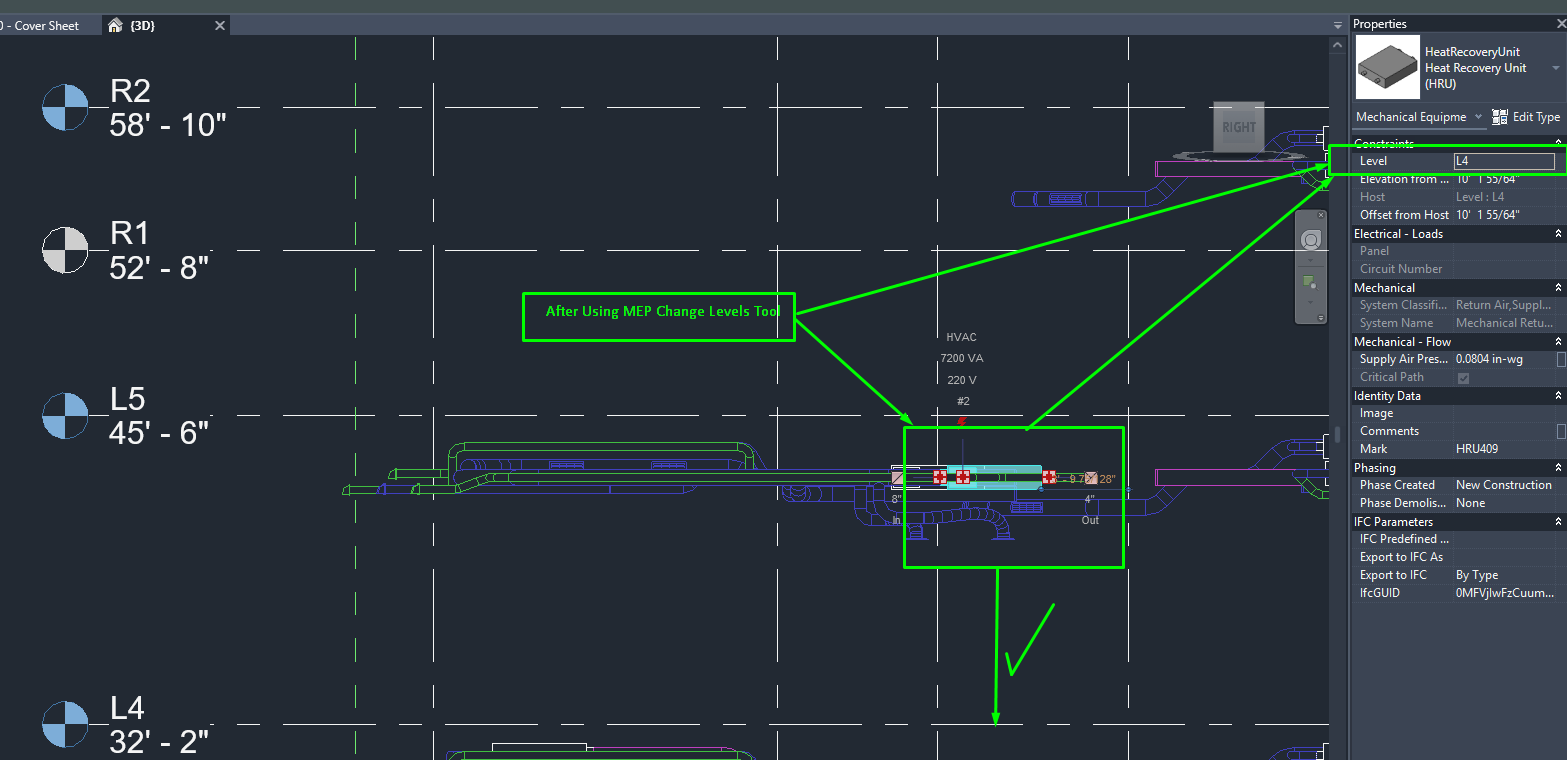Click the view's vertical scrollbar thumb
Image resolution: width=1567 pixels, height=760 pixels.
click(1336, 434)
